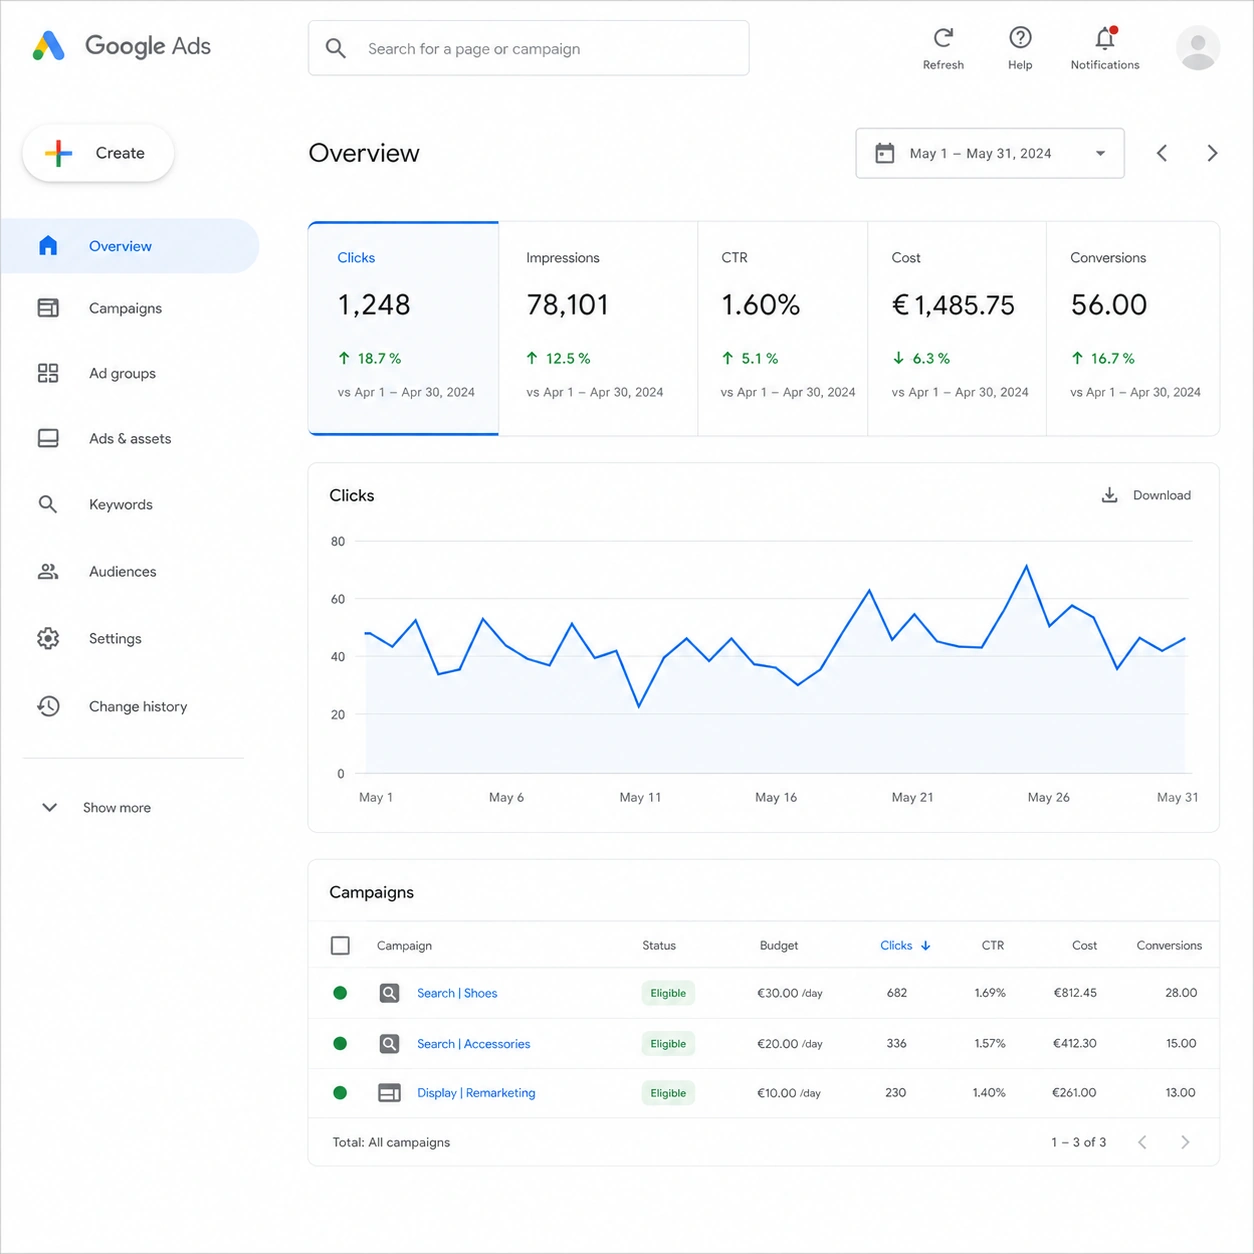This screenshot has height=1254, width=1254.
Task: Click the search magnifier icon
Action: click(336, 48)
